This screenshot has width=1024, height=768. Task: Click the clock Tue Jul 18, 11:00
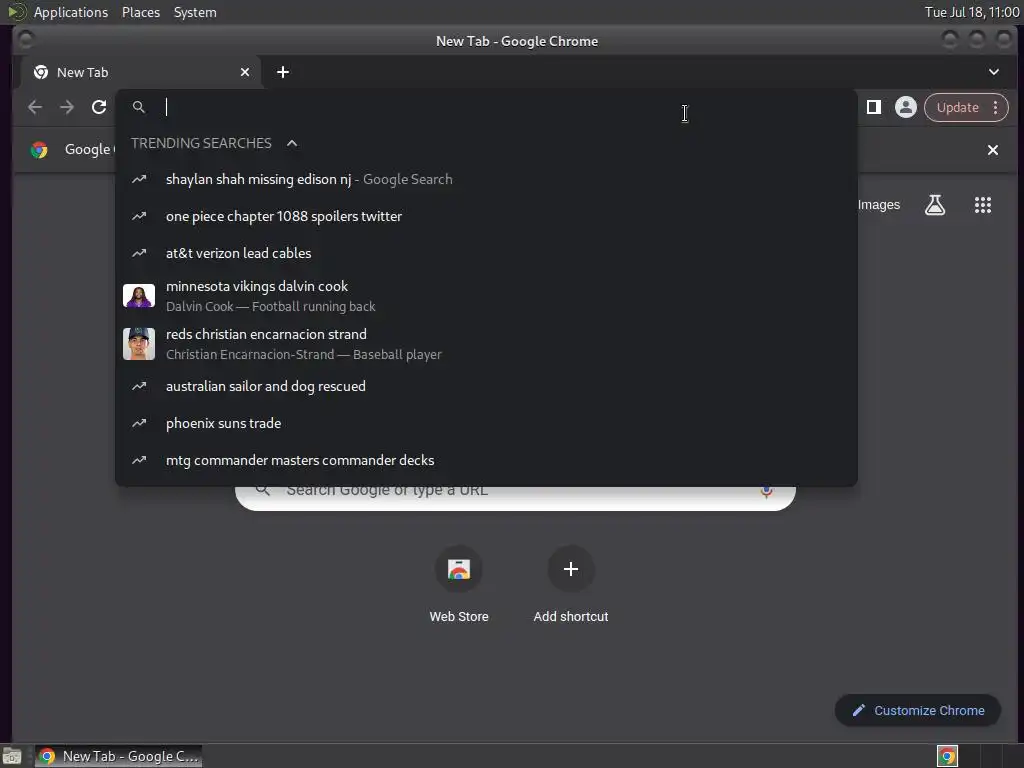(x=972, y=12)
